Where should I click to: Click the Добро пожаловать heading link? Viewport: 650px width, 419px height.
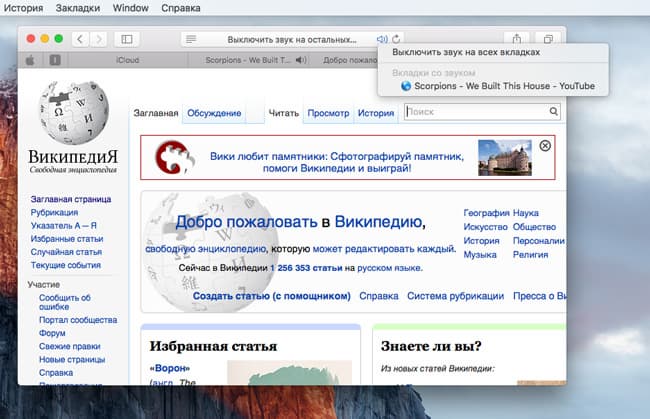pos(246,222)
